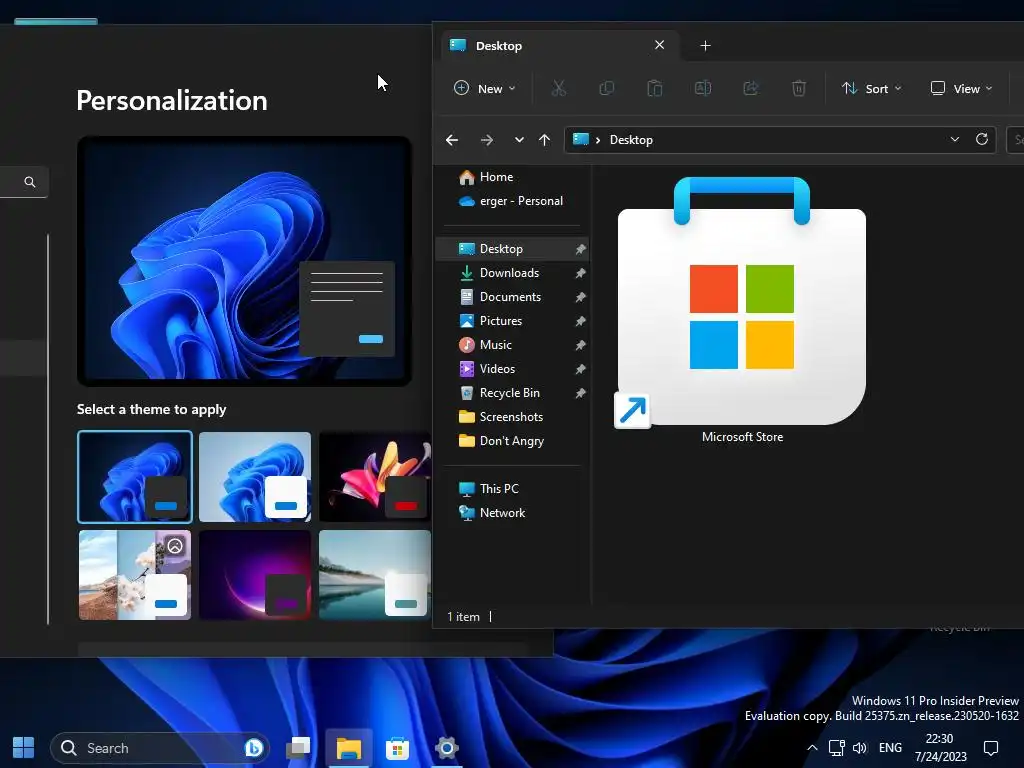Click the Desktop breadcrumb in address bar
This screenshot has width=1024, height=768.
click(631, 140)
